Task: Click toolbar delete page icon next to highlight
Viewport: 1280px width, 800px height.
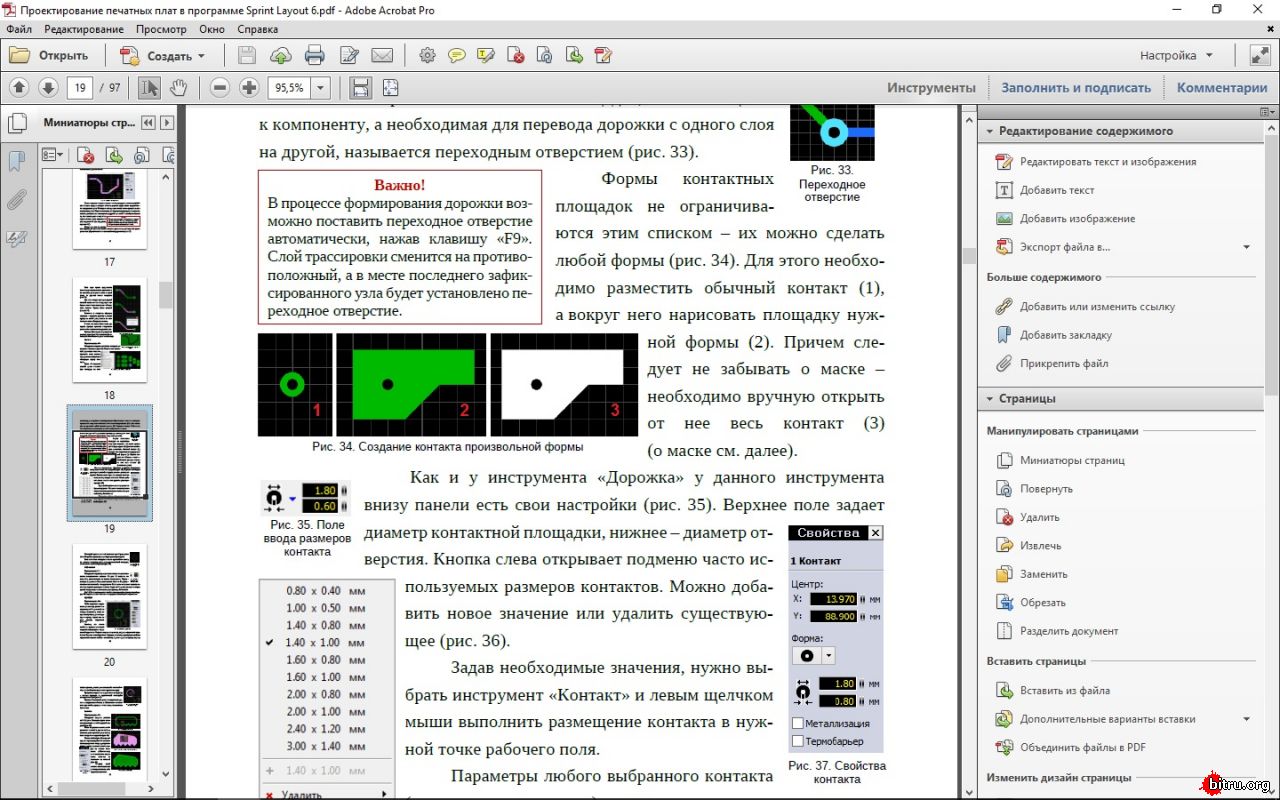Action: click(516, 55)
